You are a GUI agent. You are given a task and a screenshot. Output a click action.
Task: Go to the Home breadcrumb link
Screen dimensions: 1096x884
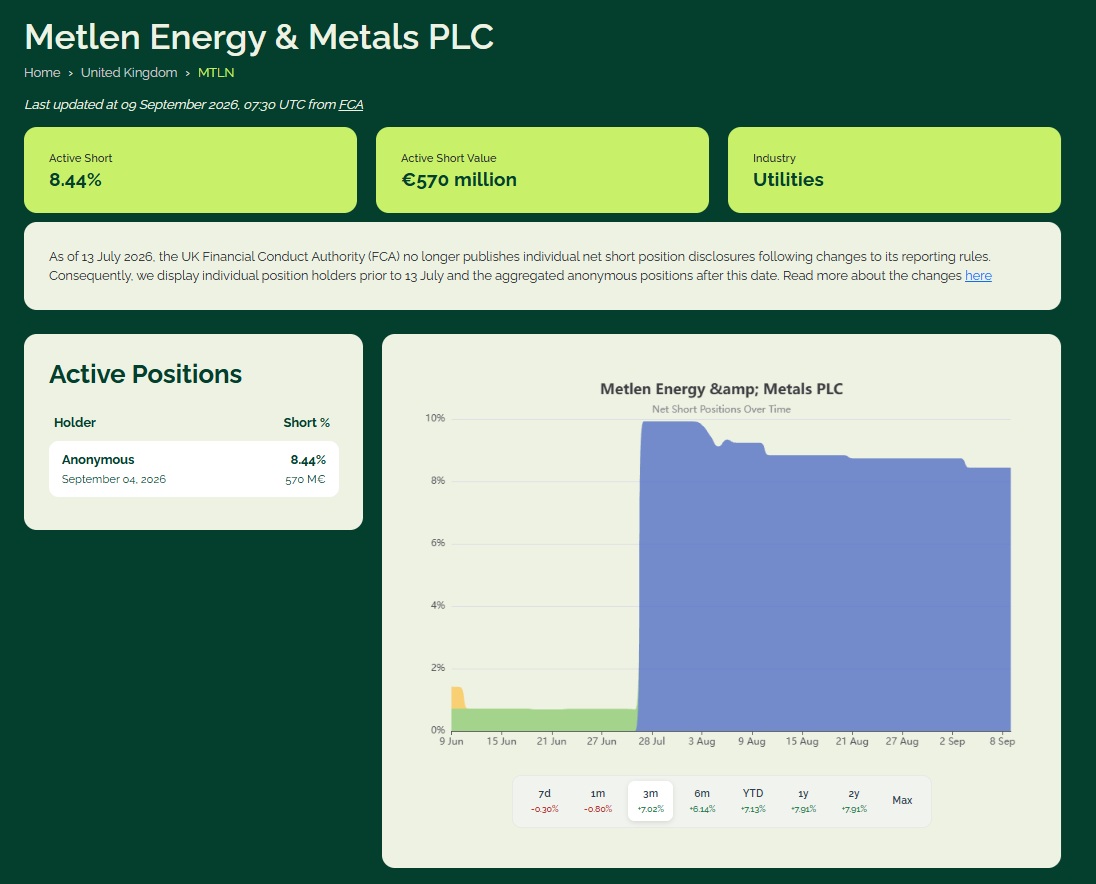tap(42, 73)
